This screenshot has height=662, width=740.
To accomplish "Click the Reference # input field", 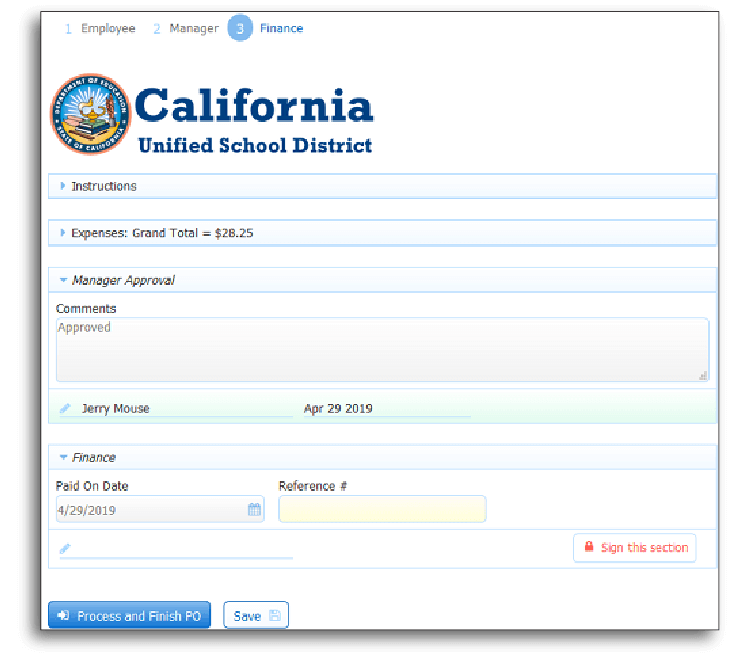I will click(x=382, y=509).
